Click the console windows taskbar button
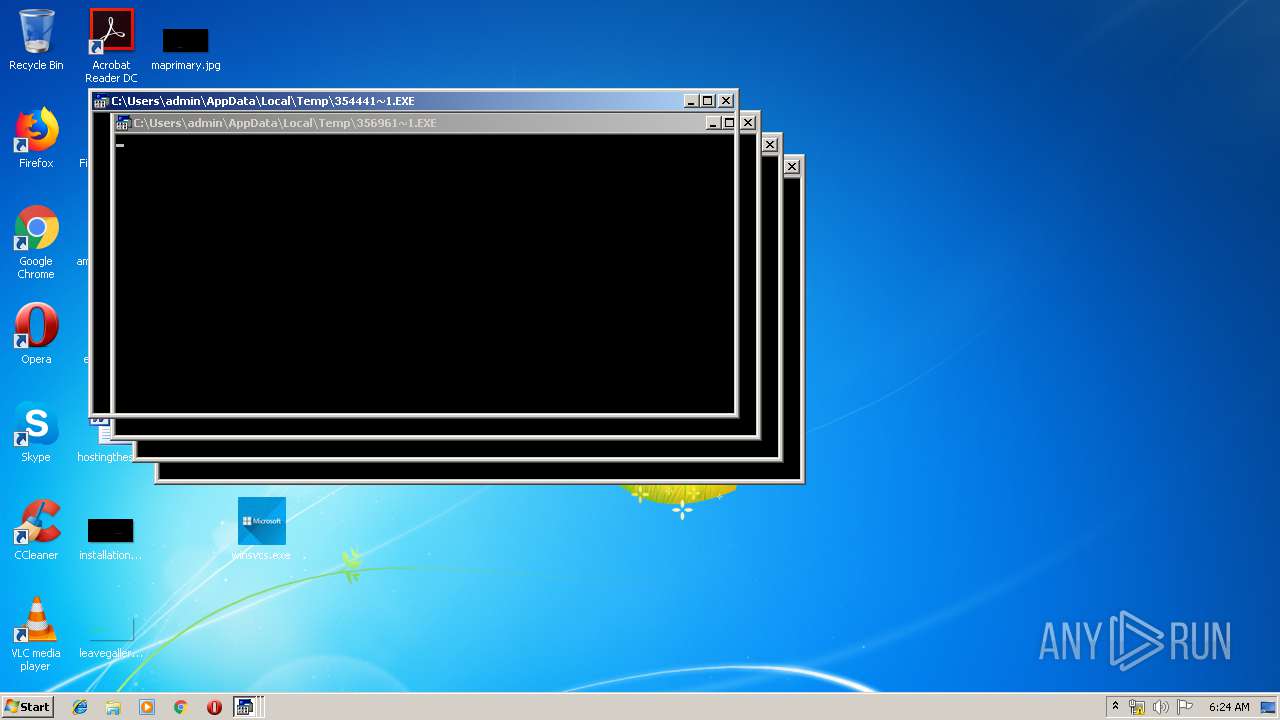 [247, 707]
